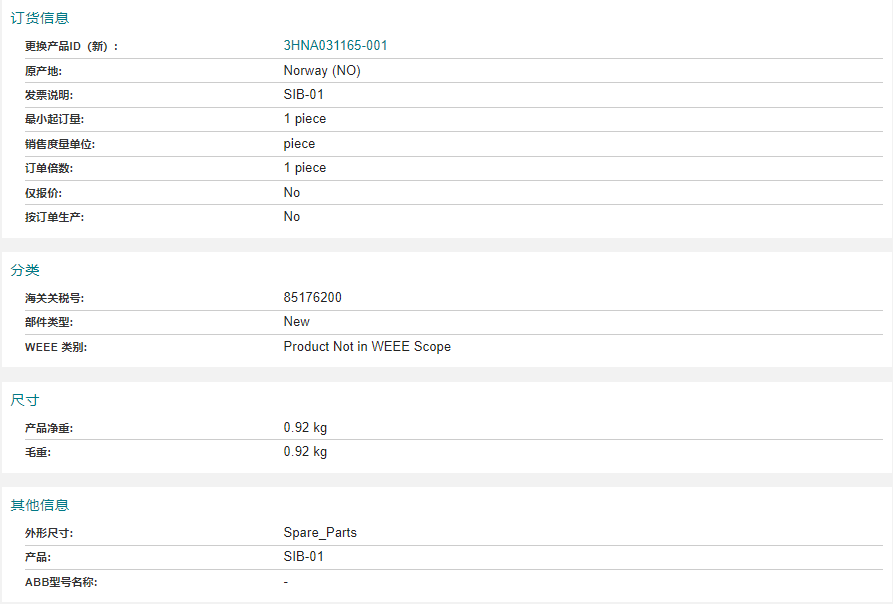The height and width of the screenshot is (604, 893).
Task: Click the 部件类型 New value
Action: pyautogui.click(x=297, y=322)
